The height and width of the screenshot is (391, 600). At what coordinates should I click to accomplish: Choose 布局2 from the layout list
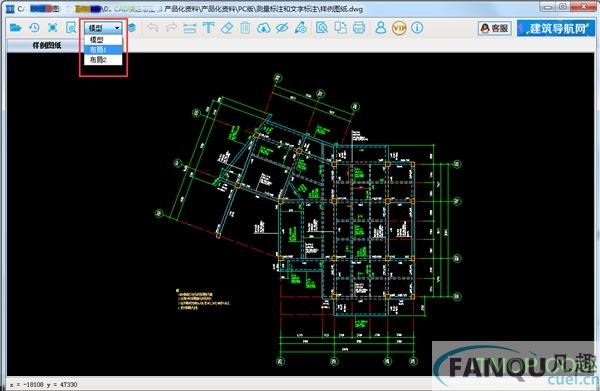103,60
